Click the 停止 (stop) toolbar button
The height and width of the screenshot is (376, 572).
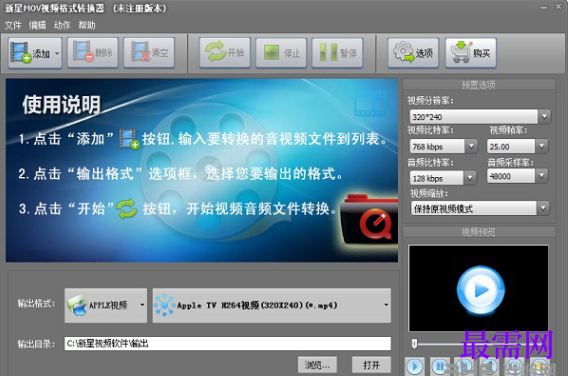[x=281, y=53]
